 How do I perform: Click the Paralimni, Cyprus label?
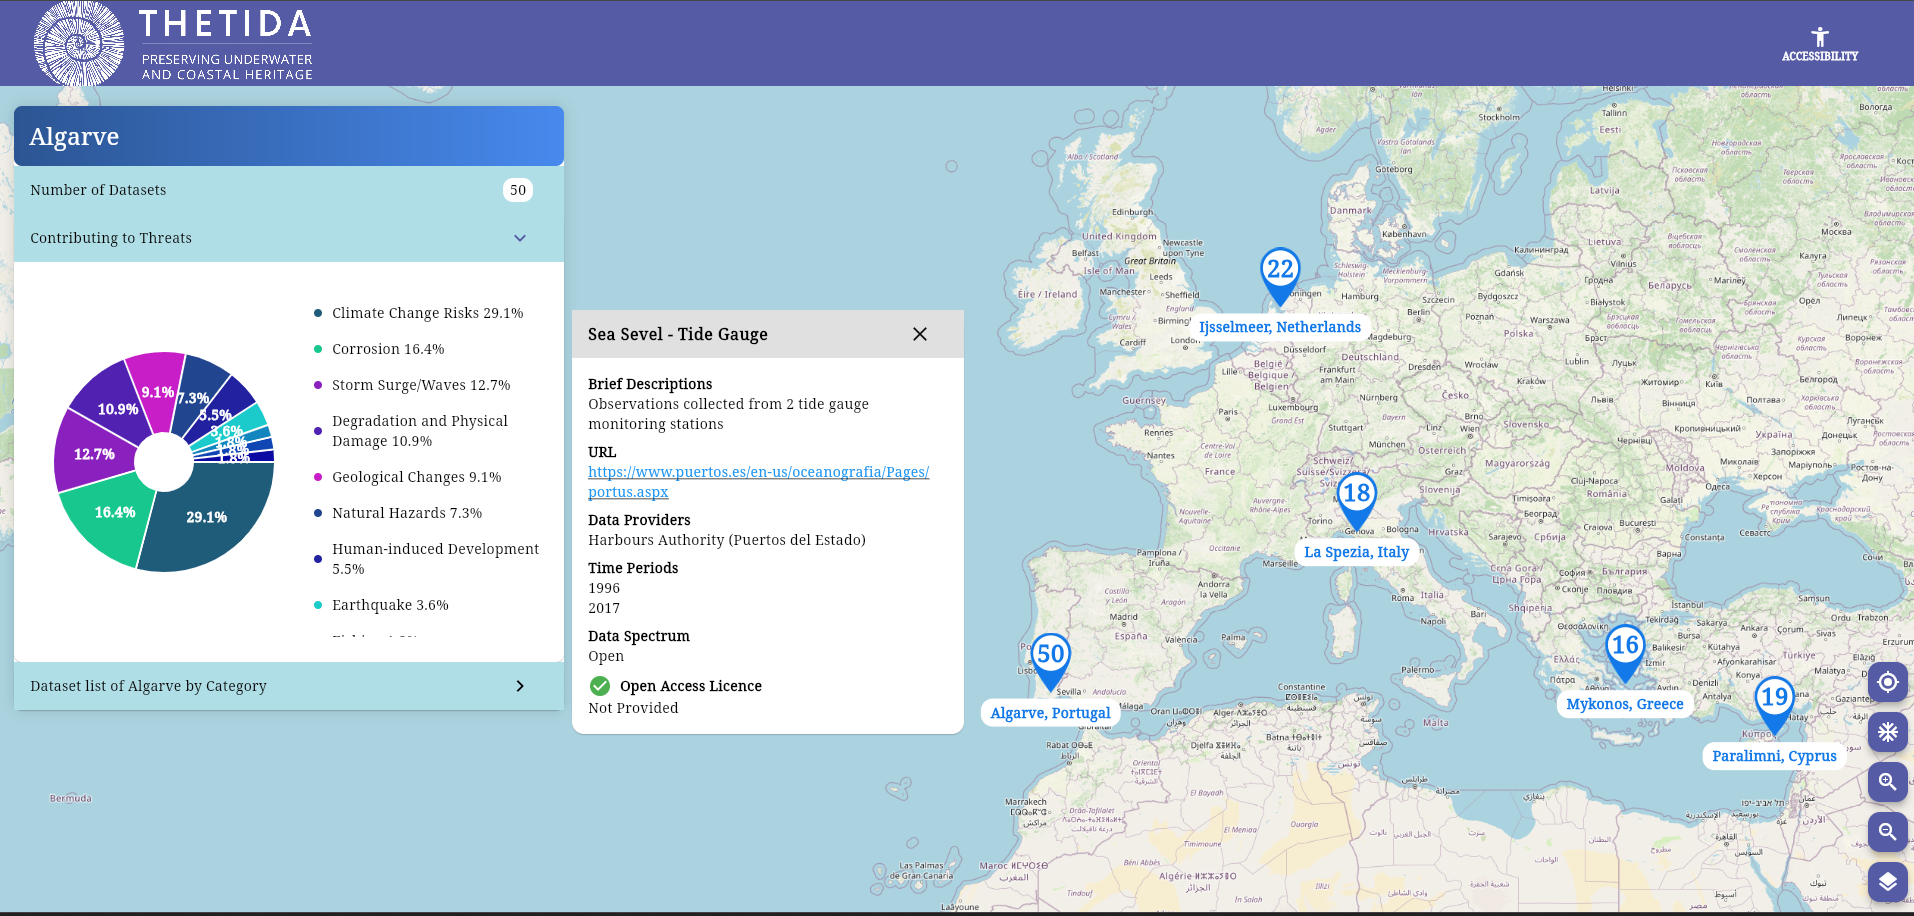click(x=1773, y=756)
